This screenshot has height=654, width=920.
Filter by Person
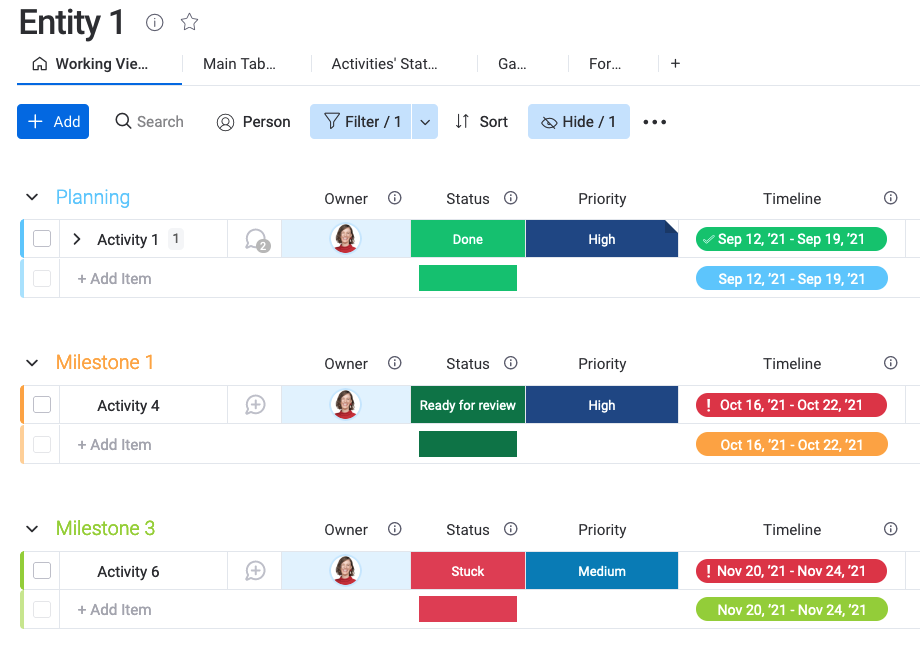click(253, 121)
